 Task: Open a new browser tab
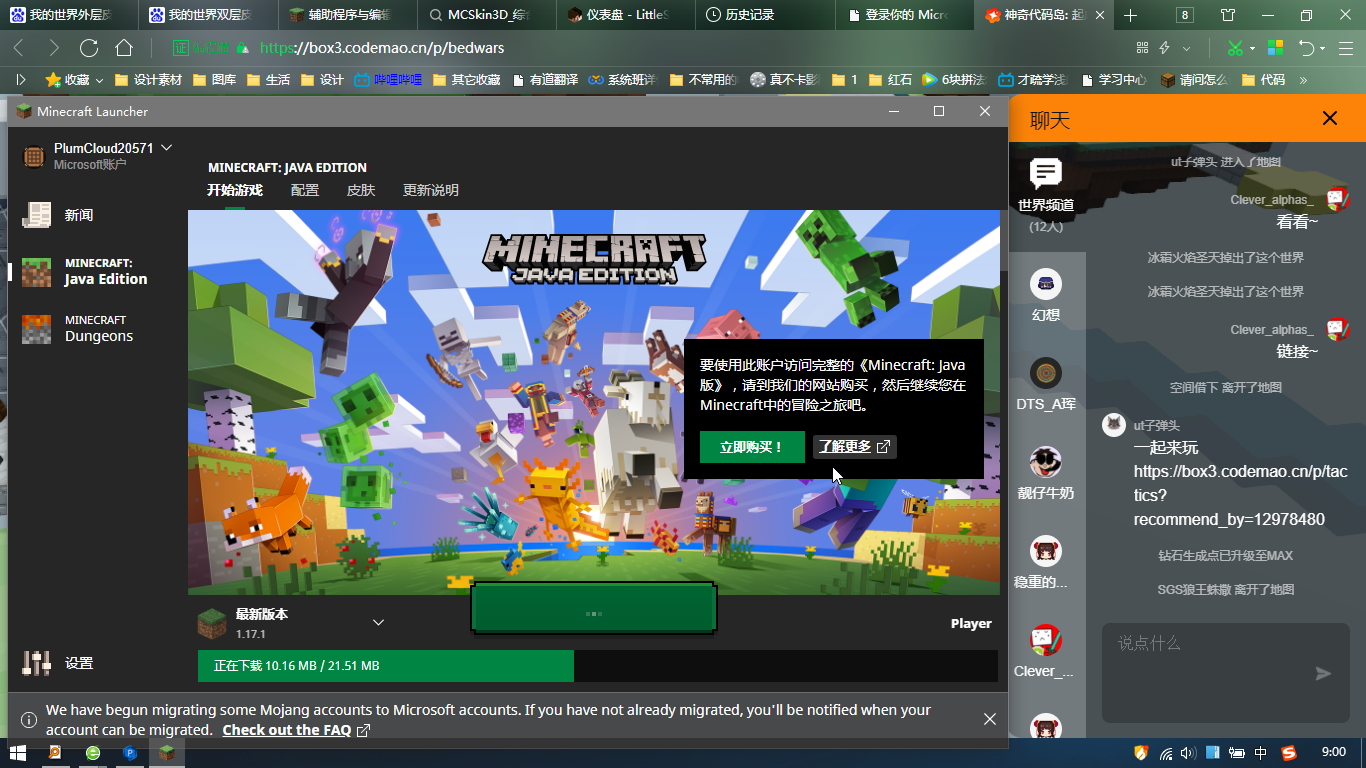tap(1131, 15)
